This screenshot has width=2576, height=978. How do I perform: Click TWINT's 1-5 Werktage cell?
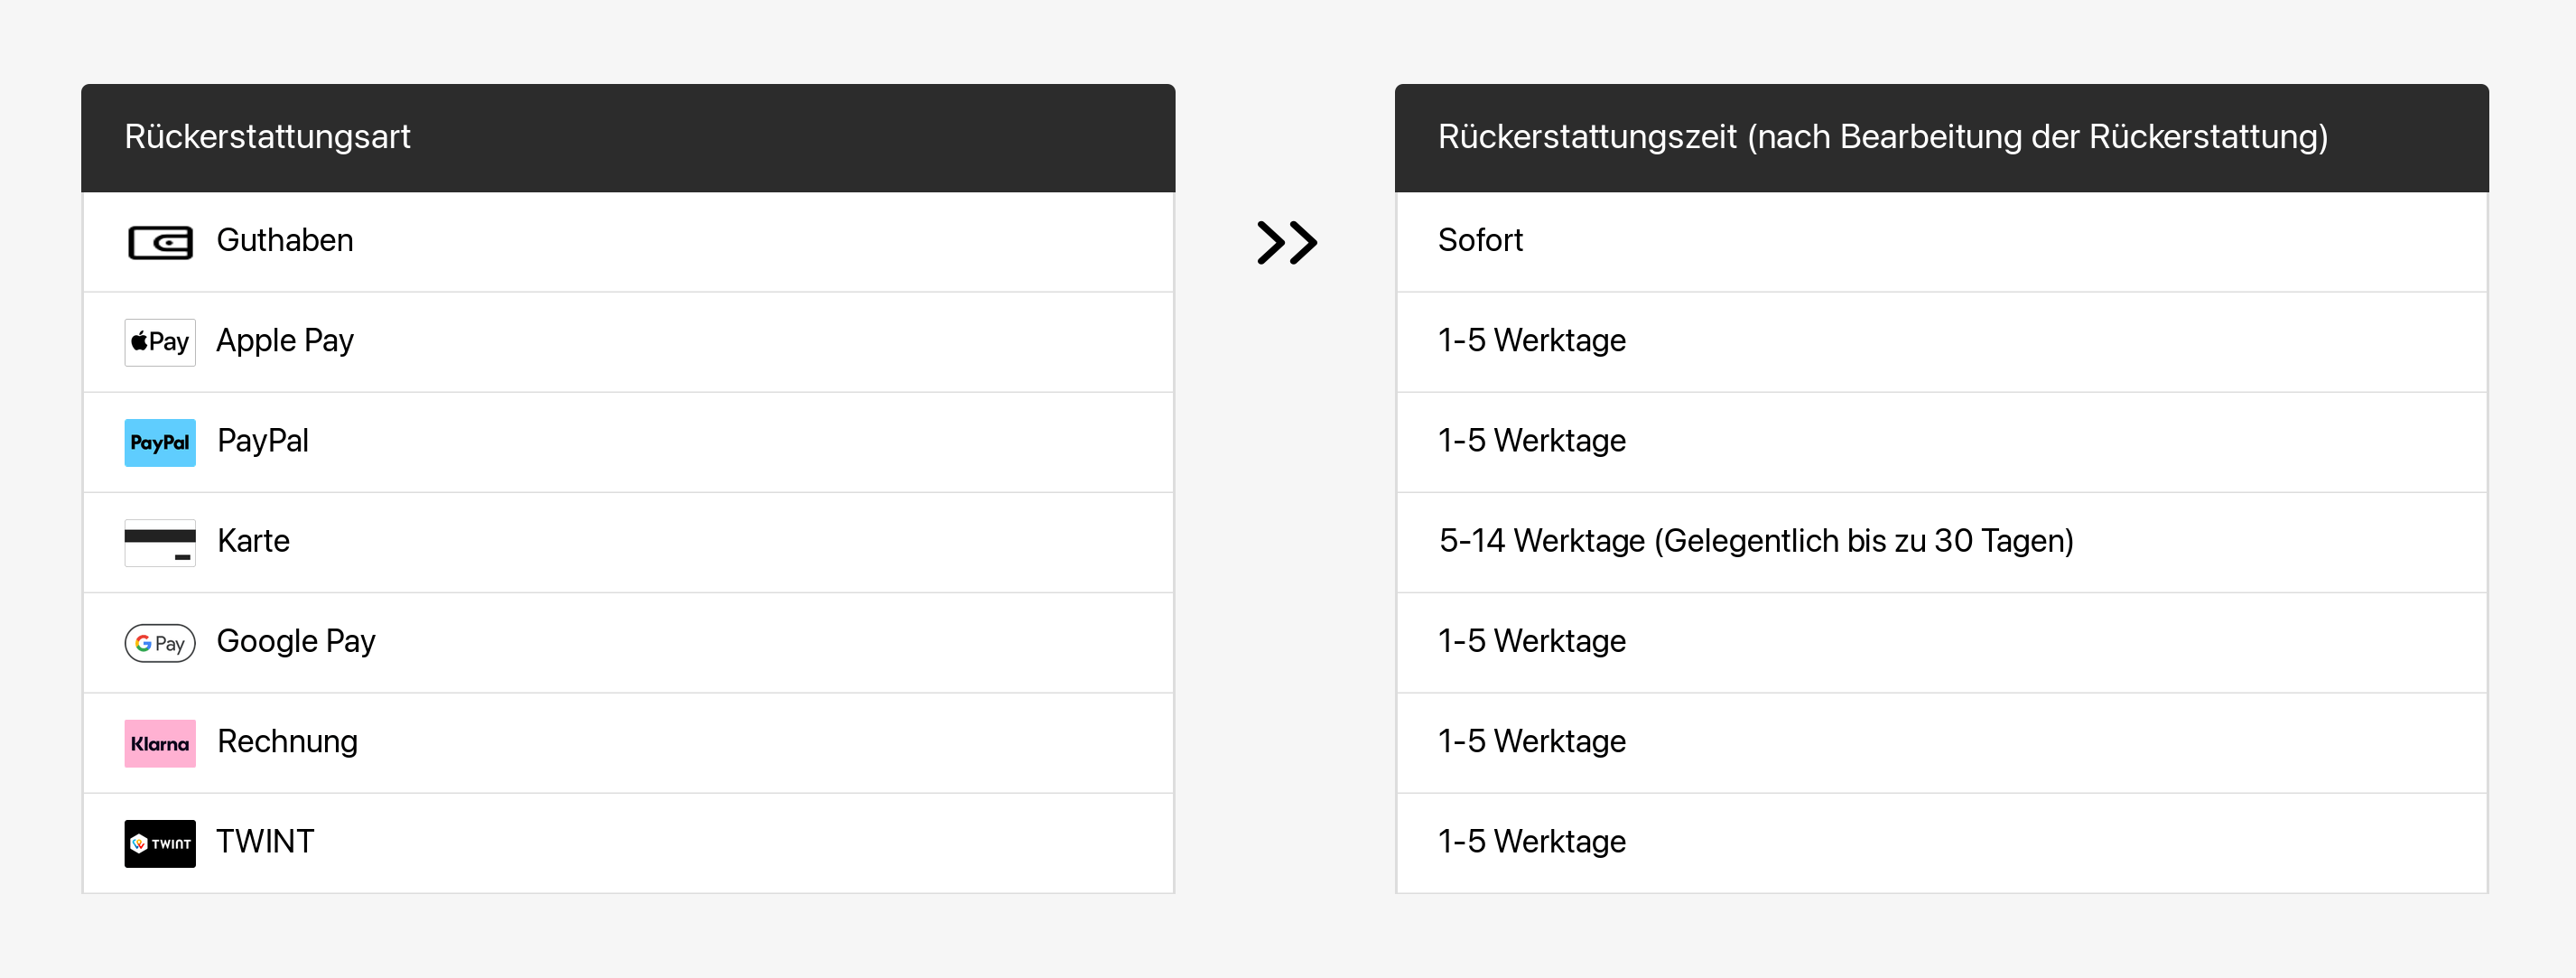point(1531,841)
